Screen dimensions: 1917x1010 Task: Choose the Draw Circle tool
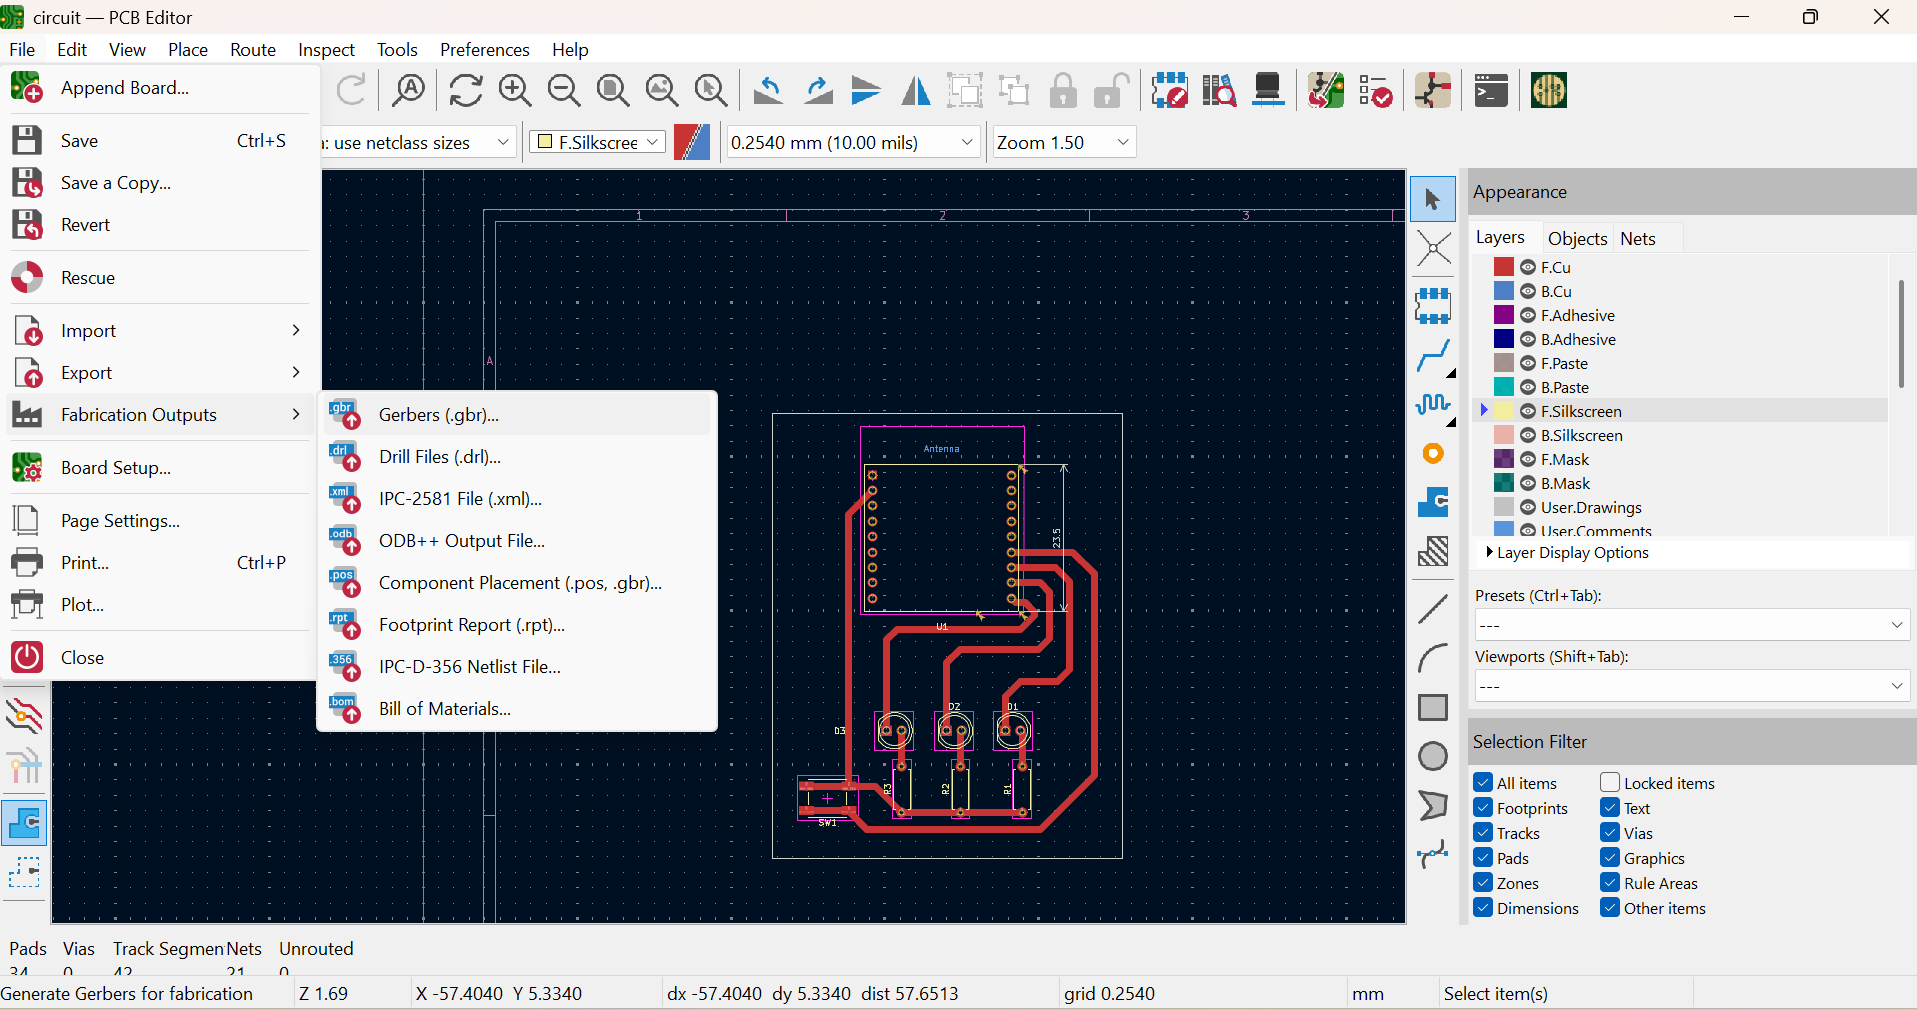click(x=1433, y=757)
